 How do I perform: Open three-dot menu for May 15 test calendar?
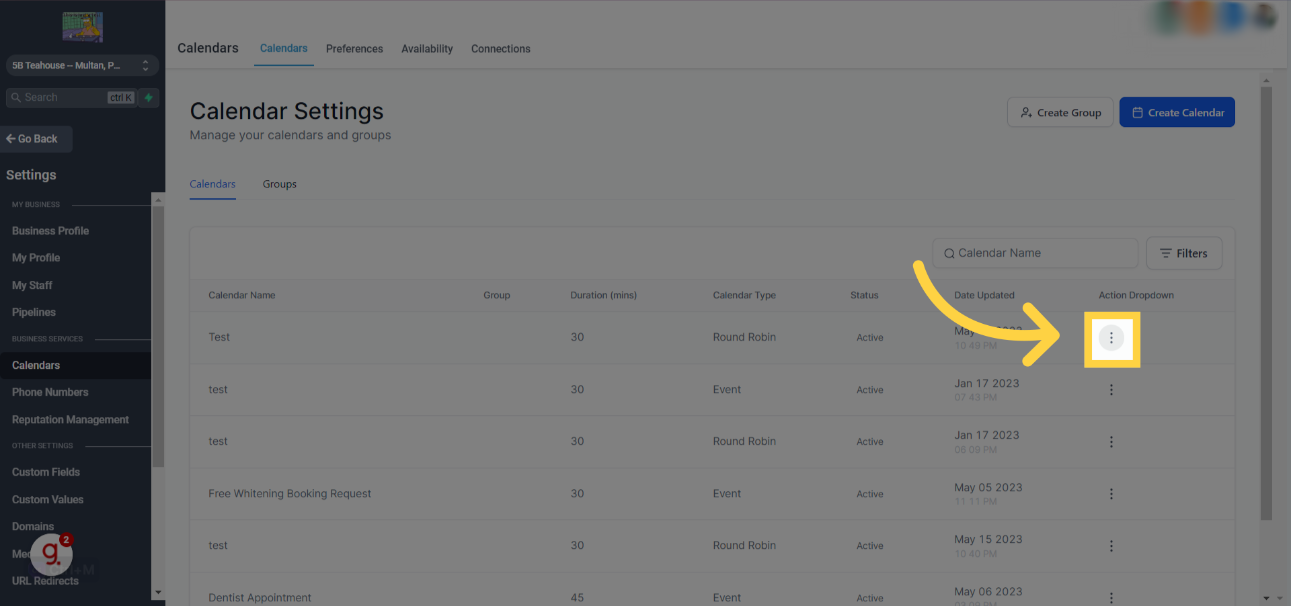pos(1111,546)
